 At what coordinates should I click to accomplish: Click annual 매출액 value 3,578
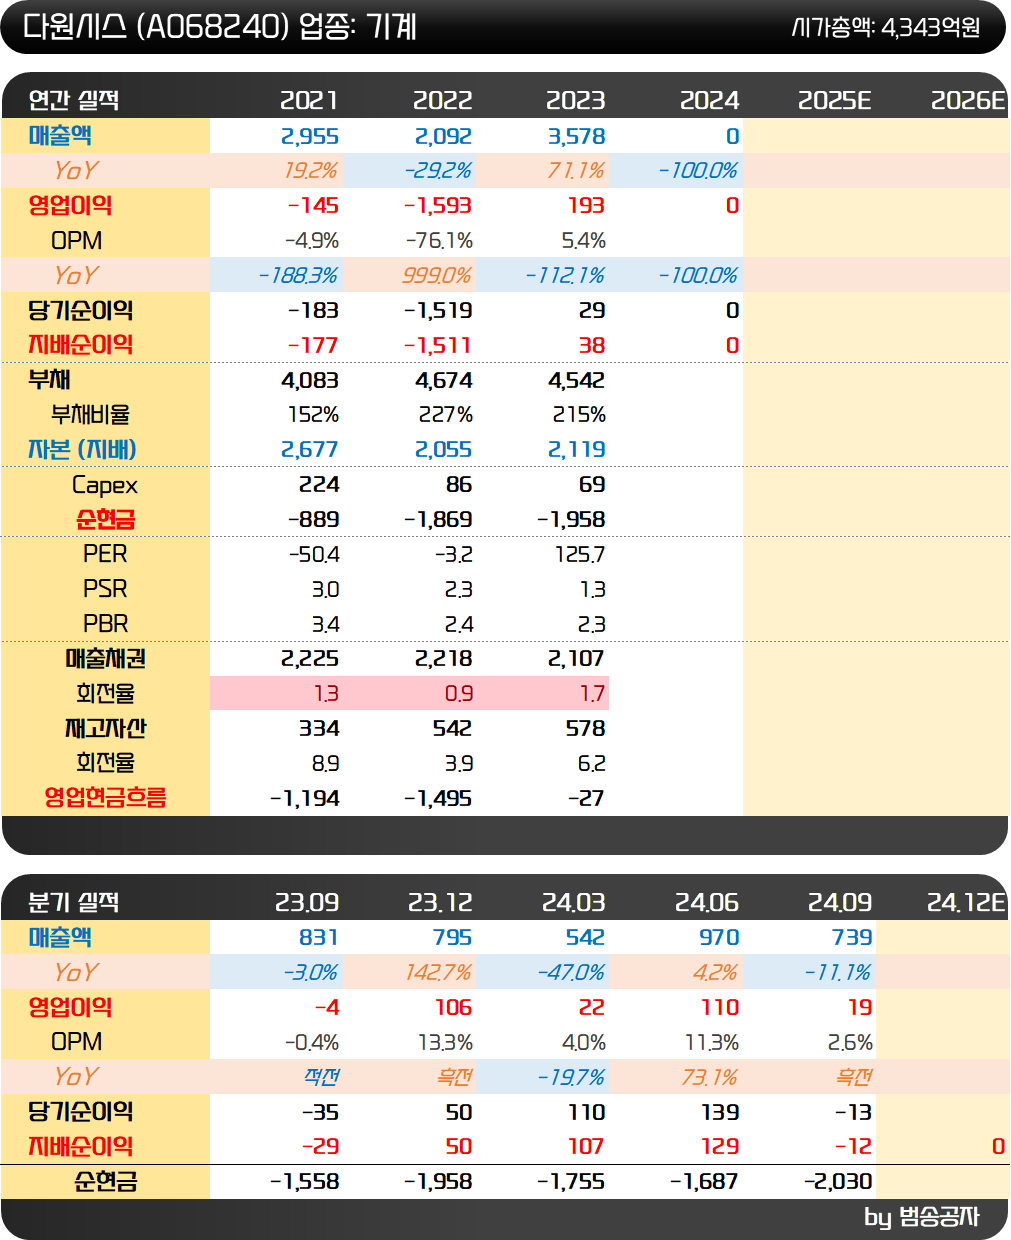click(576, 136)
